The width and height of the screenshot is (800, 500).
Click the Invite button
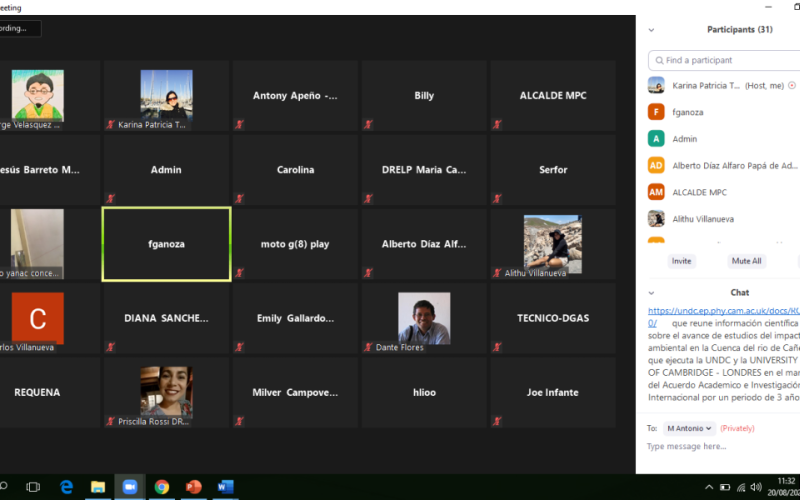(x=681, y=261)
